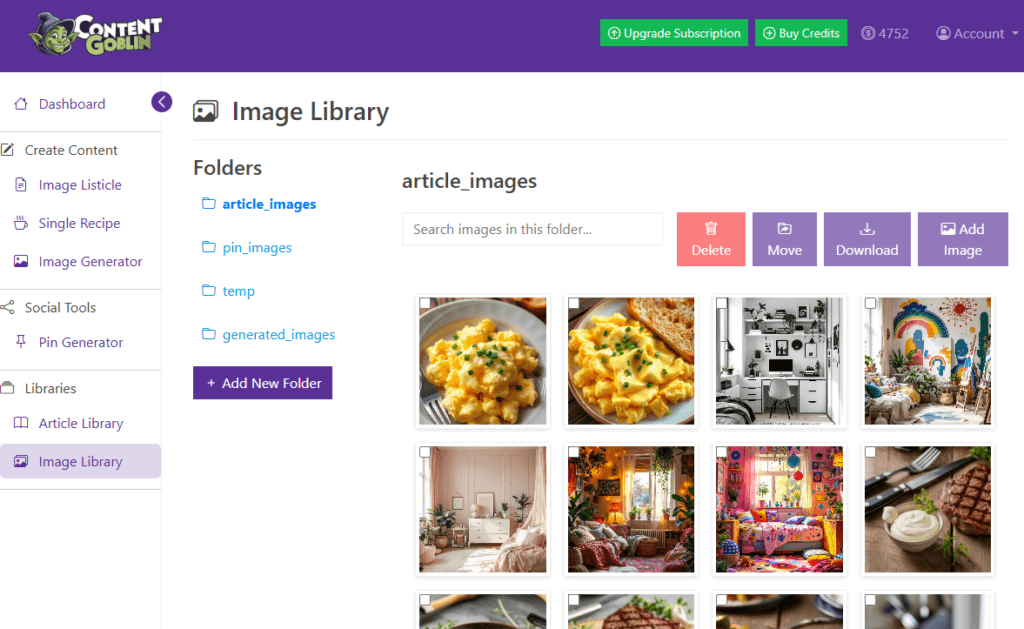Click the Download button
The width and height of the screenshot is (1024, 629).
click(867, 239)
